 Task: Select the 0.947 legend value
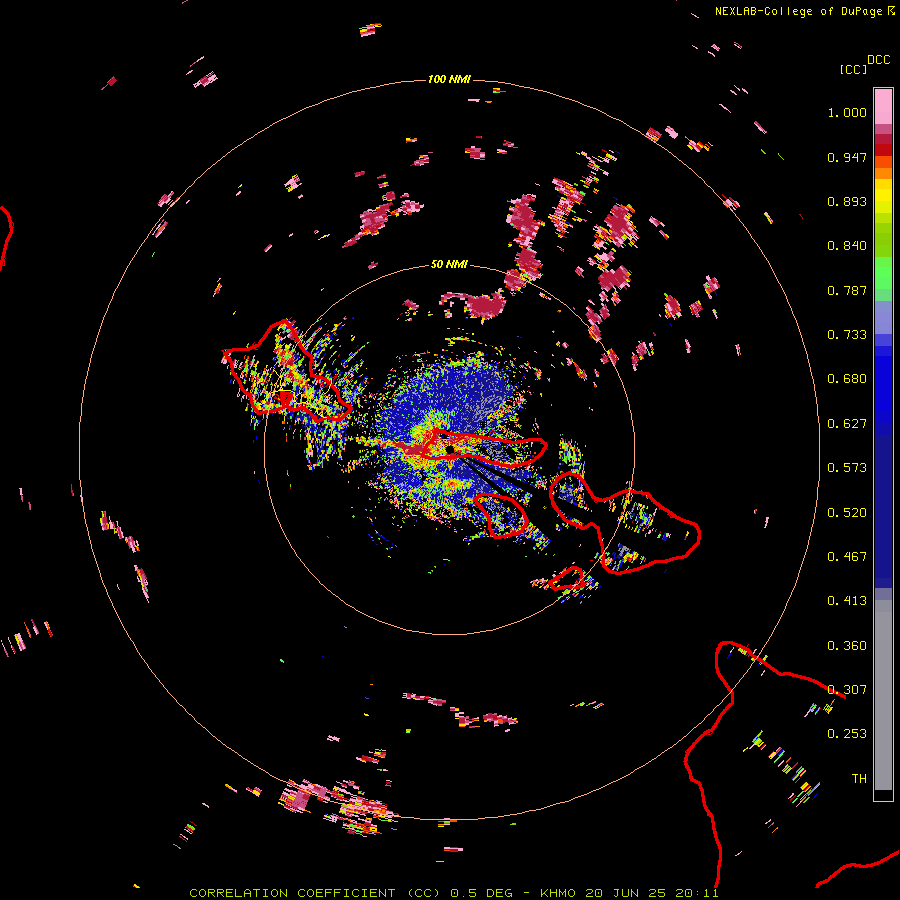(847, 157)
